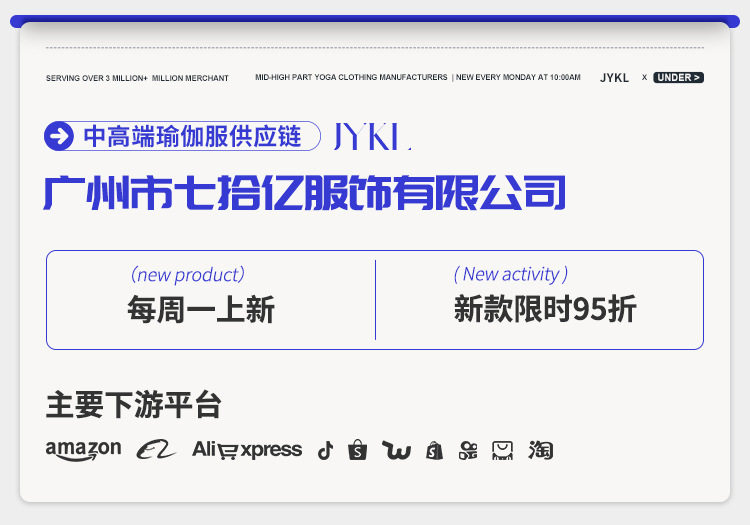The image size is (750, 525).
Task: Click the SERVING OVER 3 MILLION+ text
Action: (x=97, y=78)
